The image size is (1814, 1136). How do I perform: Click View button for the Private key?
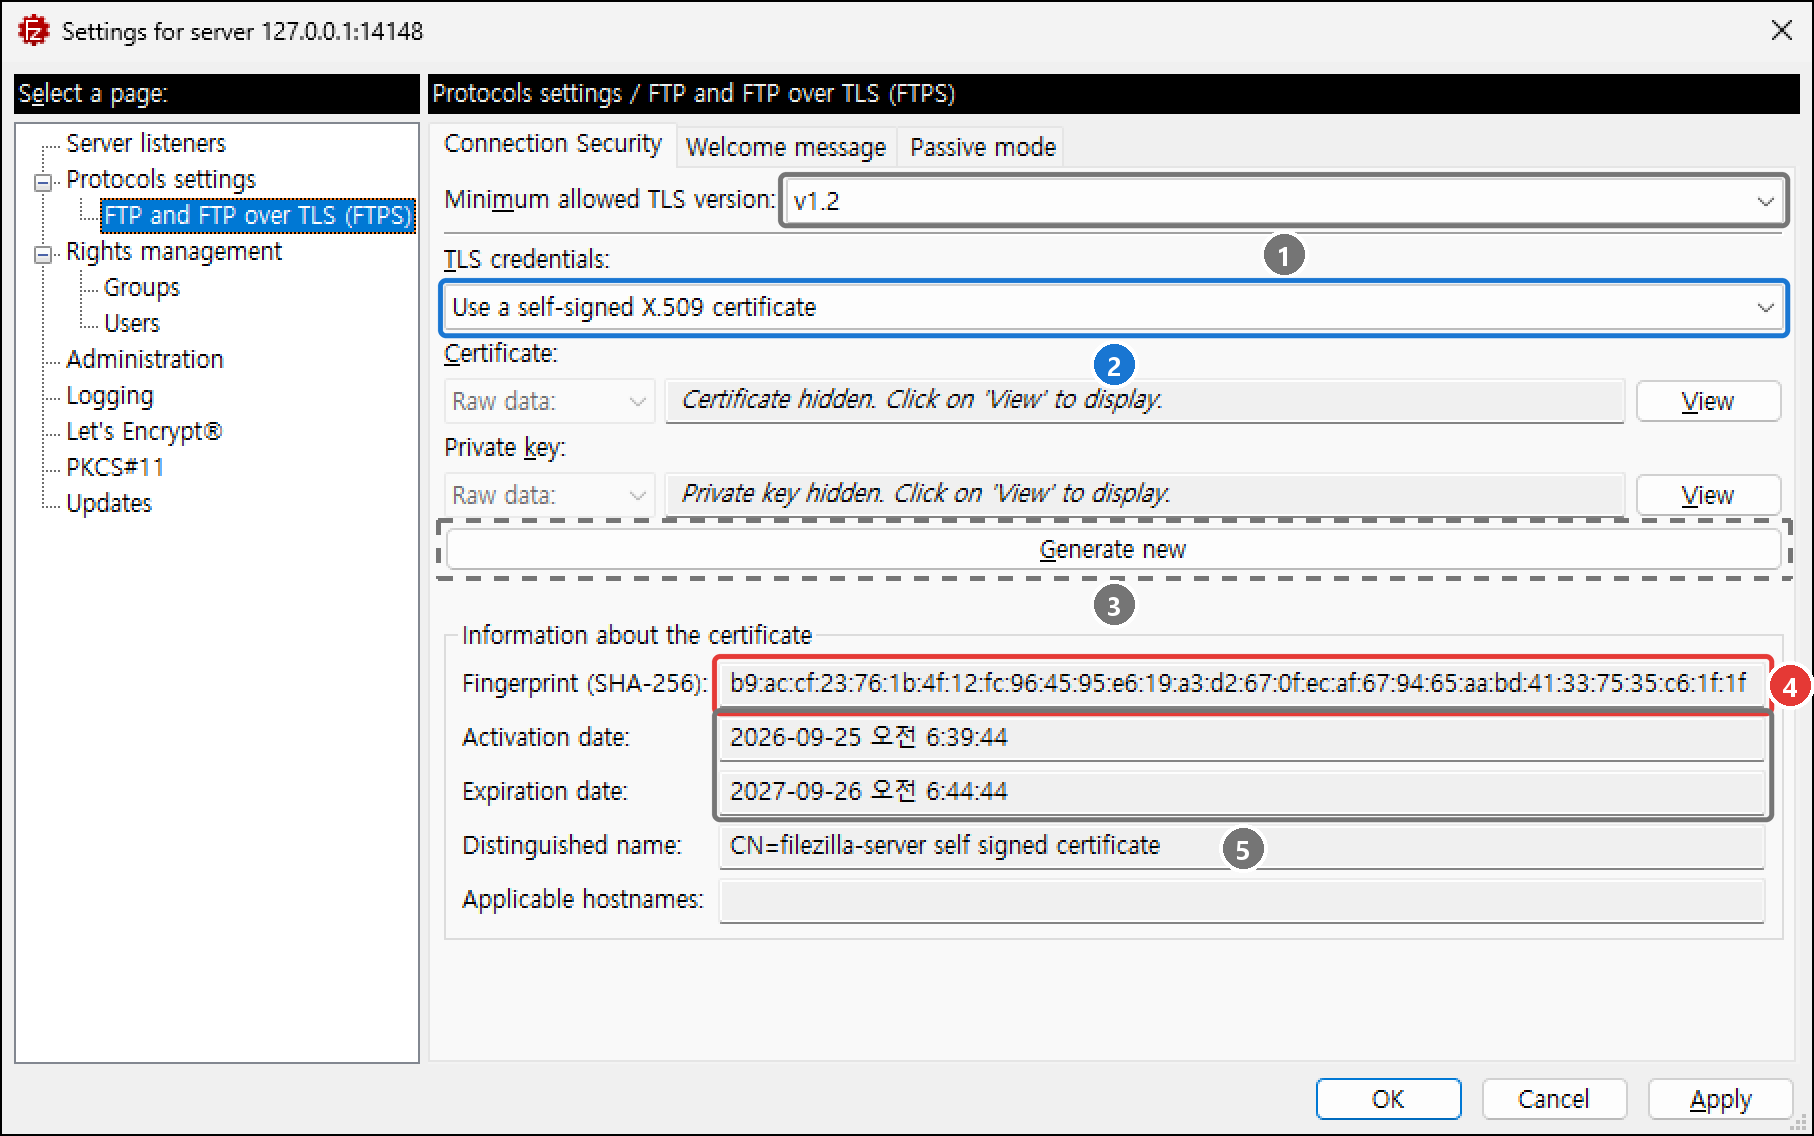[x=1708, y=495]
